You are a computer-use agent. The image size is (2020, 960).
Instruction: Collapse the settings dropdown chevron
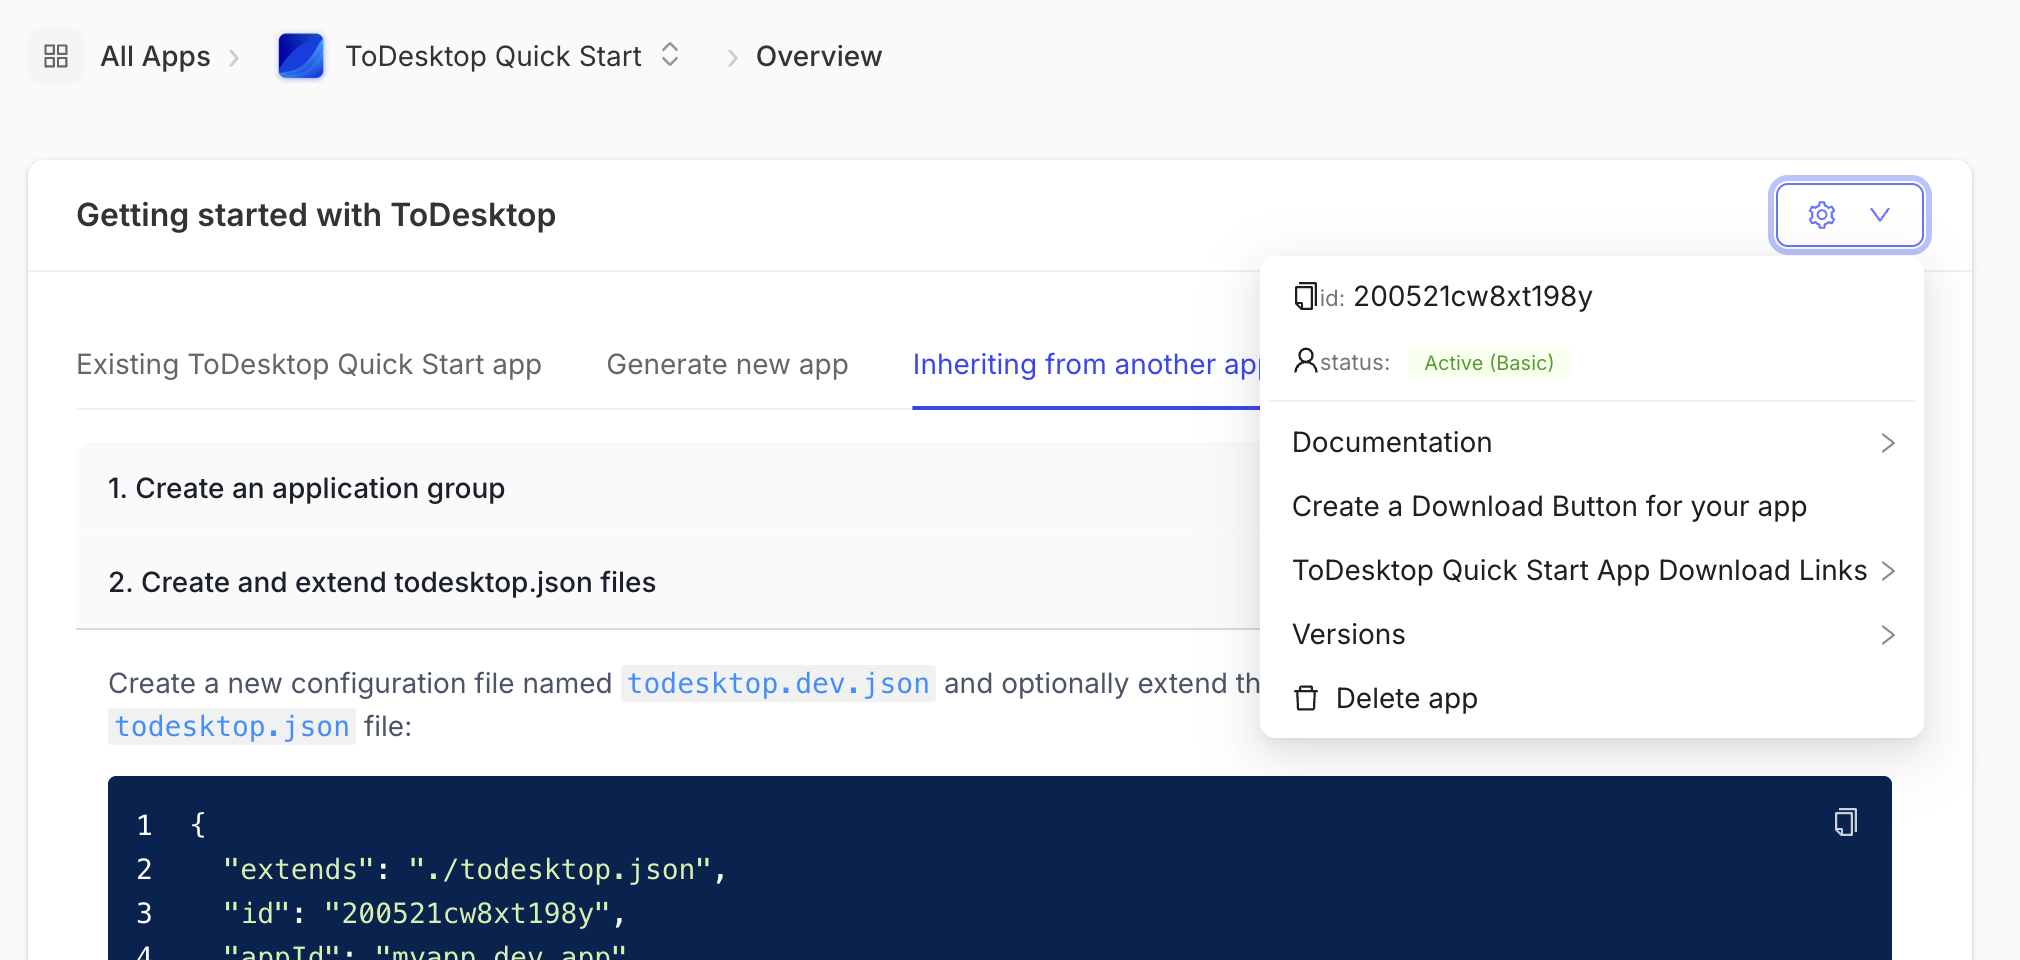[x=1880, y=215]
